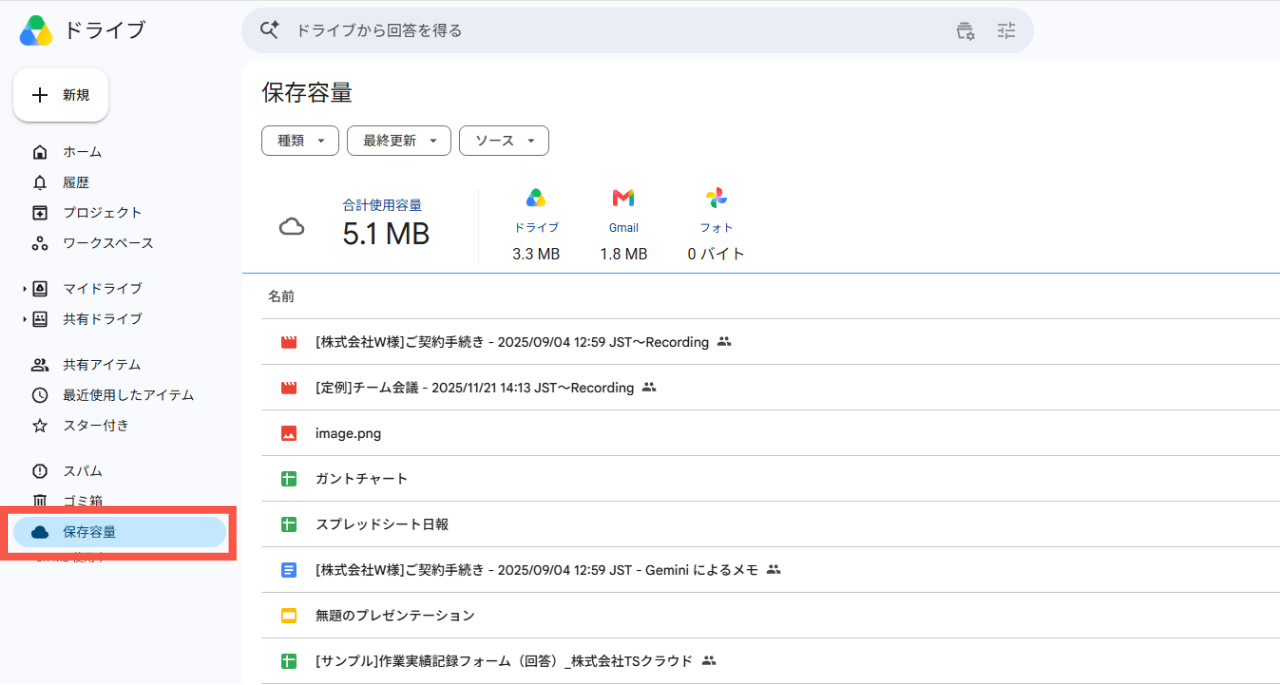The width and height of the screenshot is (1280, 685).
Task: Click the 名前 column header
Action: (x=281, y=297)
